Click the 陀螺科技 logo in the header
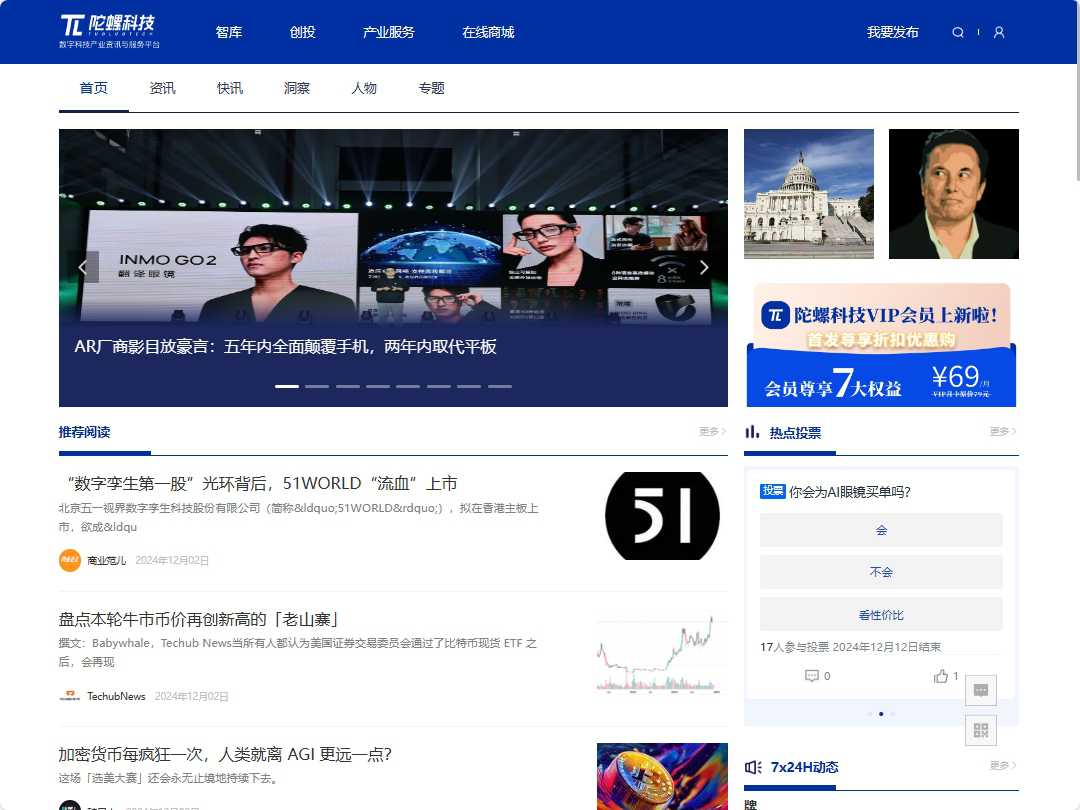 click(x=110, y=32)
